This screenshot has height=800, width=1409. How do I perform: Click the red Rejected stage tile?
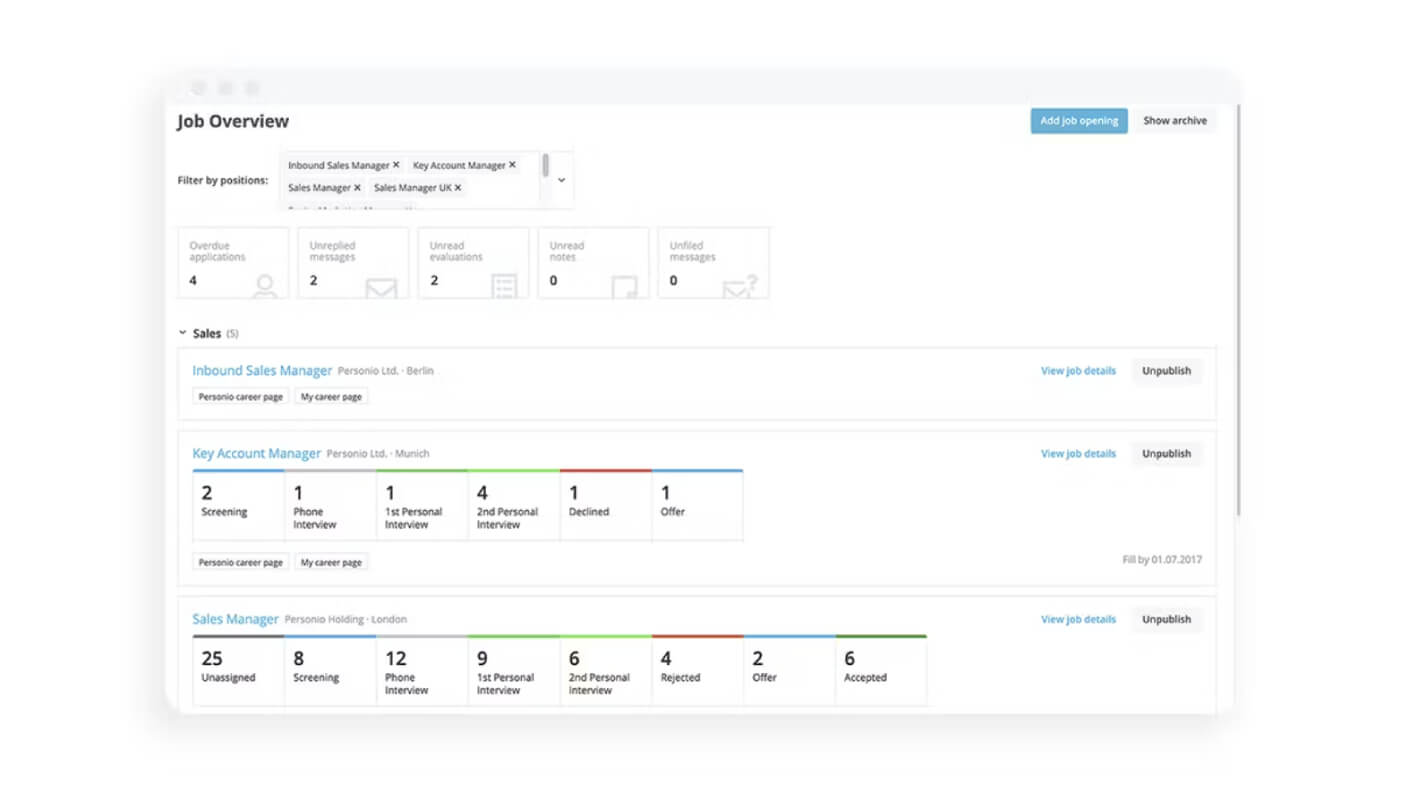(x=698, y=670)
